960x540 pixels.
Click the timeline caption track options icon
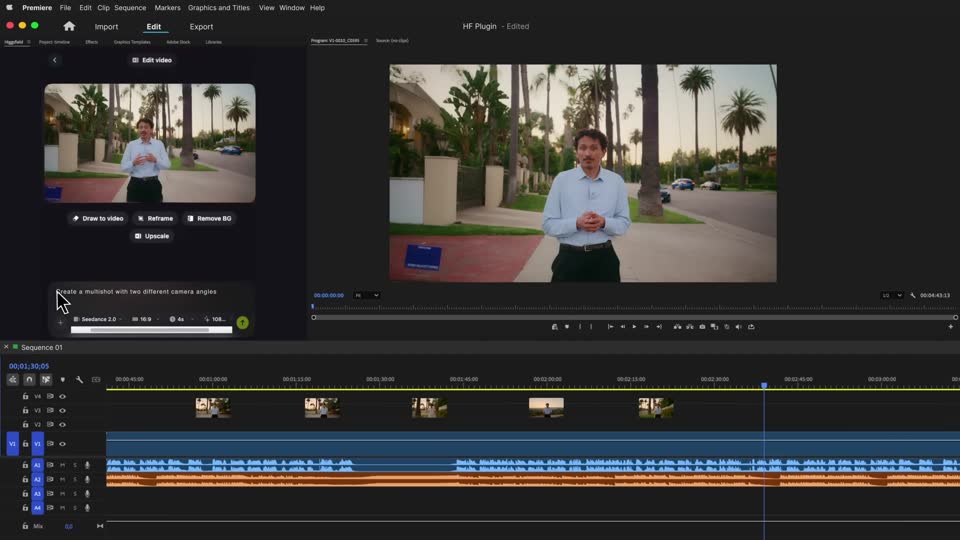tap(96, 380)
